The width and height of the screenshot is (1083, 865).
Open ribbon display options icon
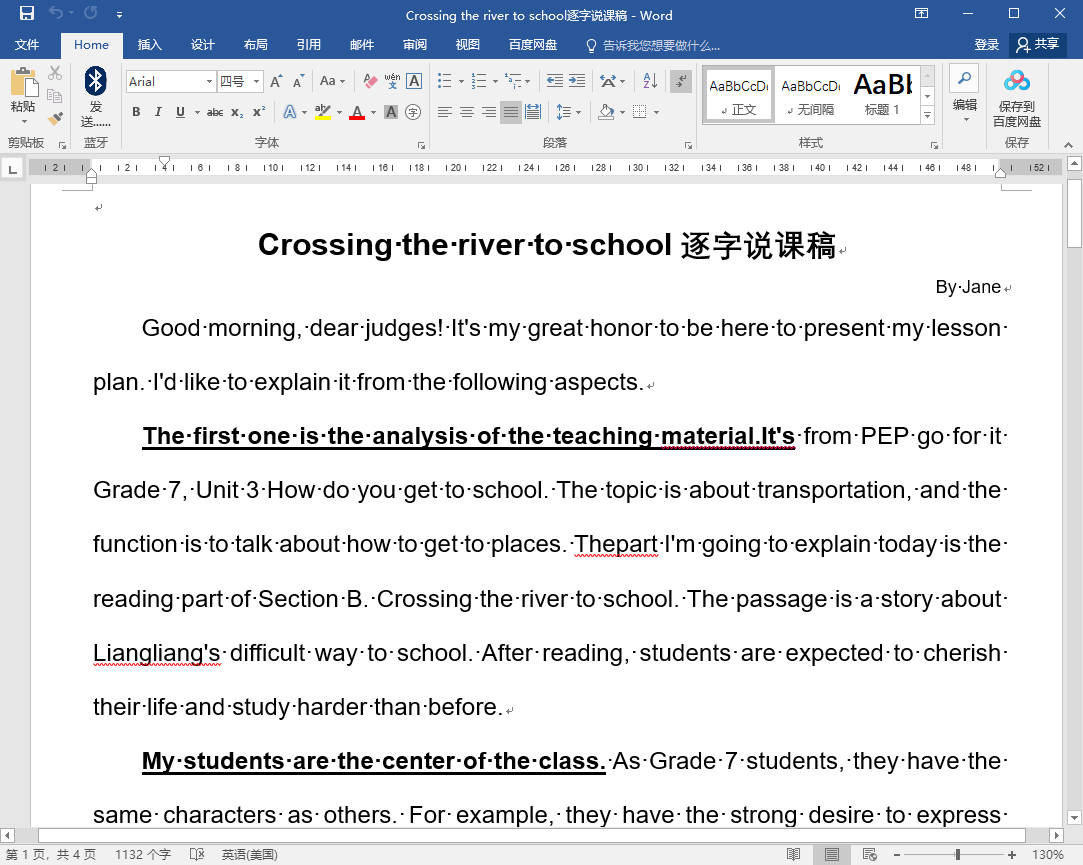point(921,13)
